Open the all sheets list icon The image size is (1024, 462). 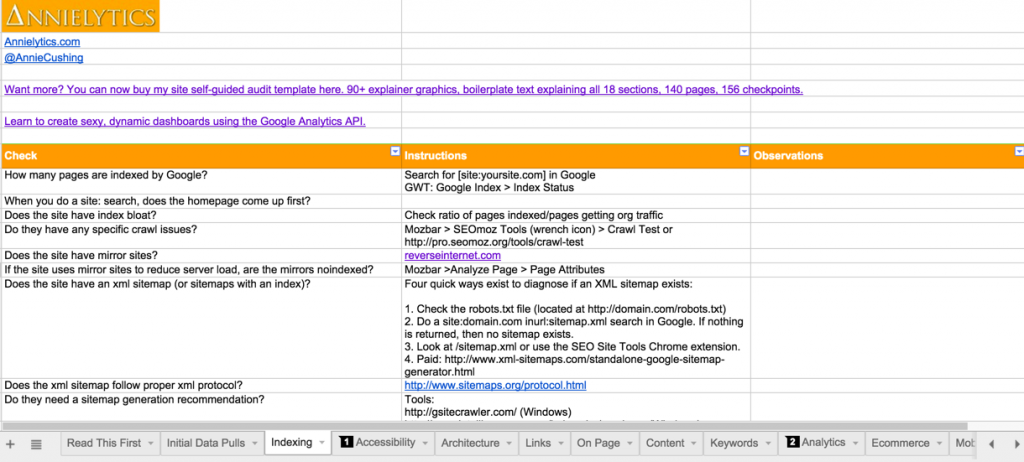pos(36,444)
